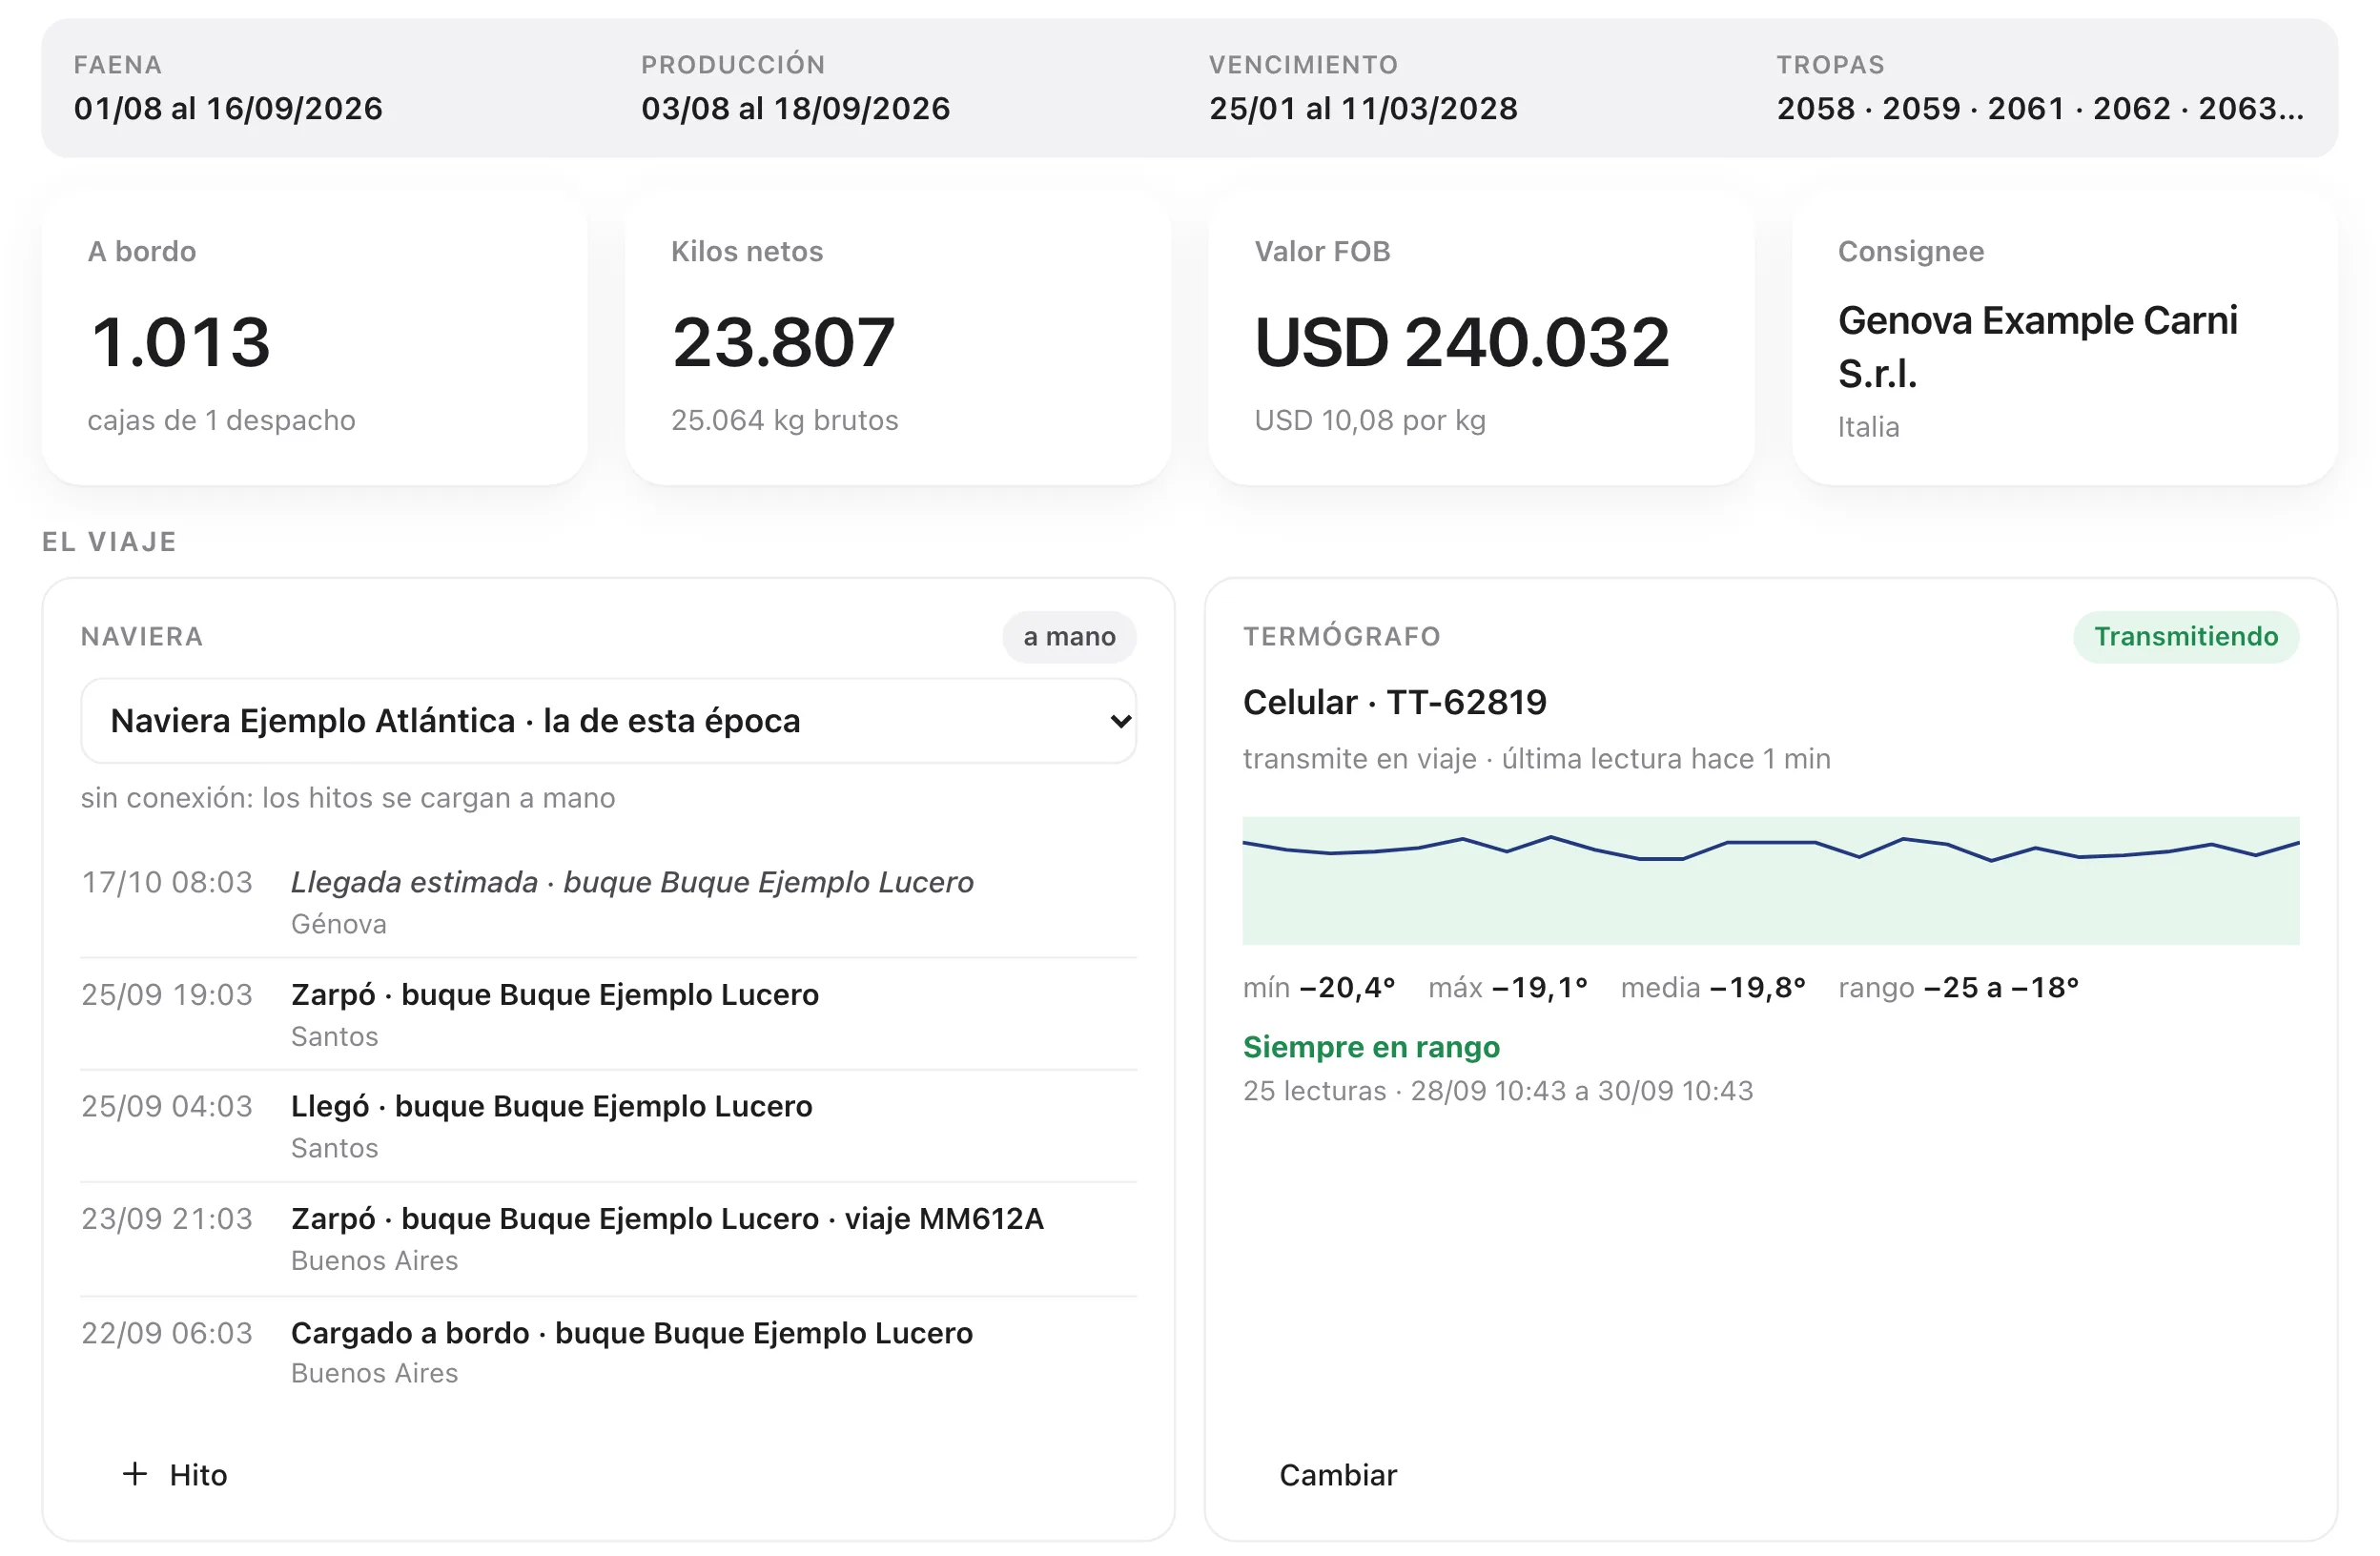The height and width of the screenshot is (1556, 2380).
Task: Click 'USD 10,08 por kg' text
Action: coord(1370,420)
